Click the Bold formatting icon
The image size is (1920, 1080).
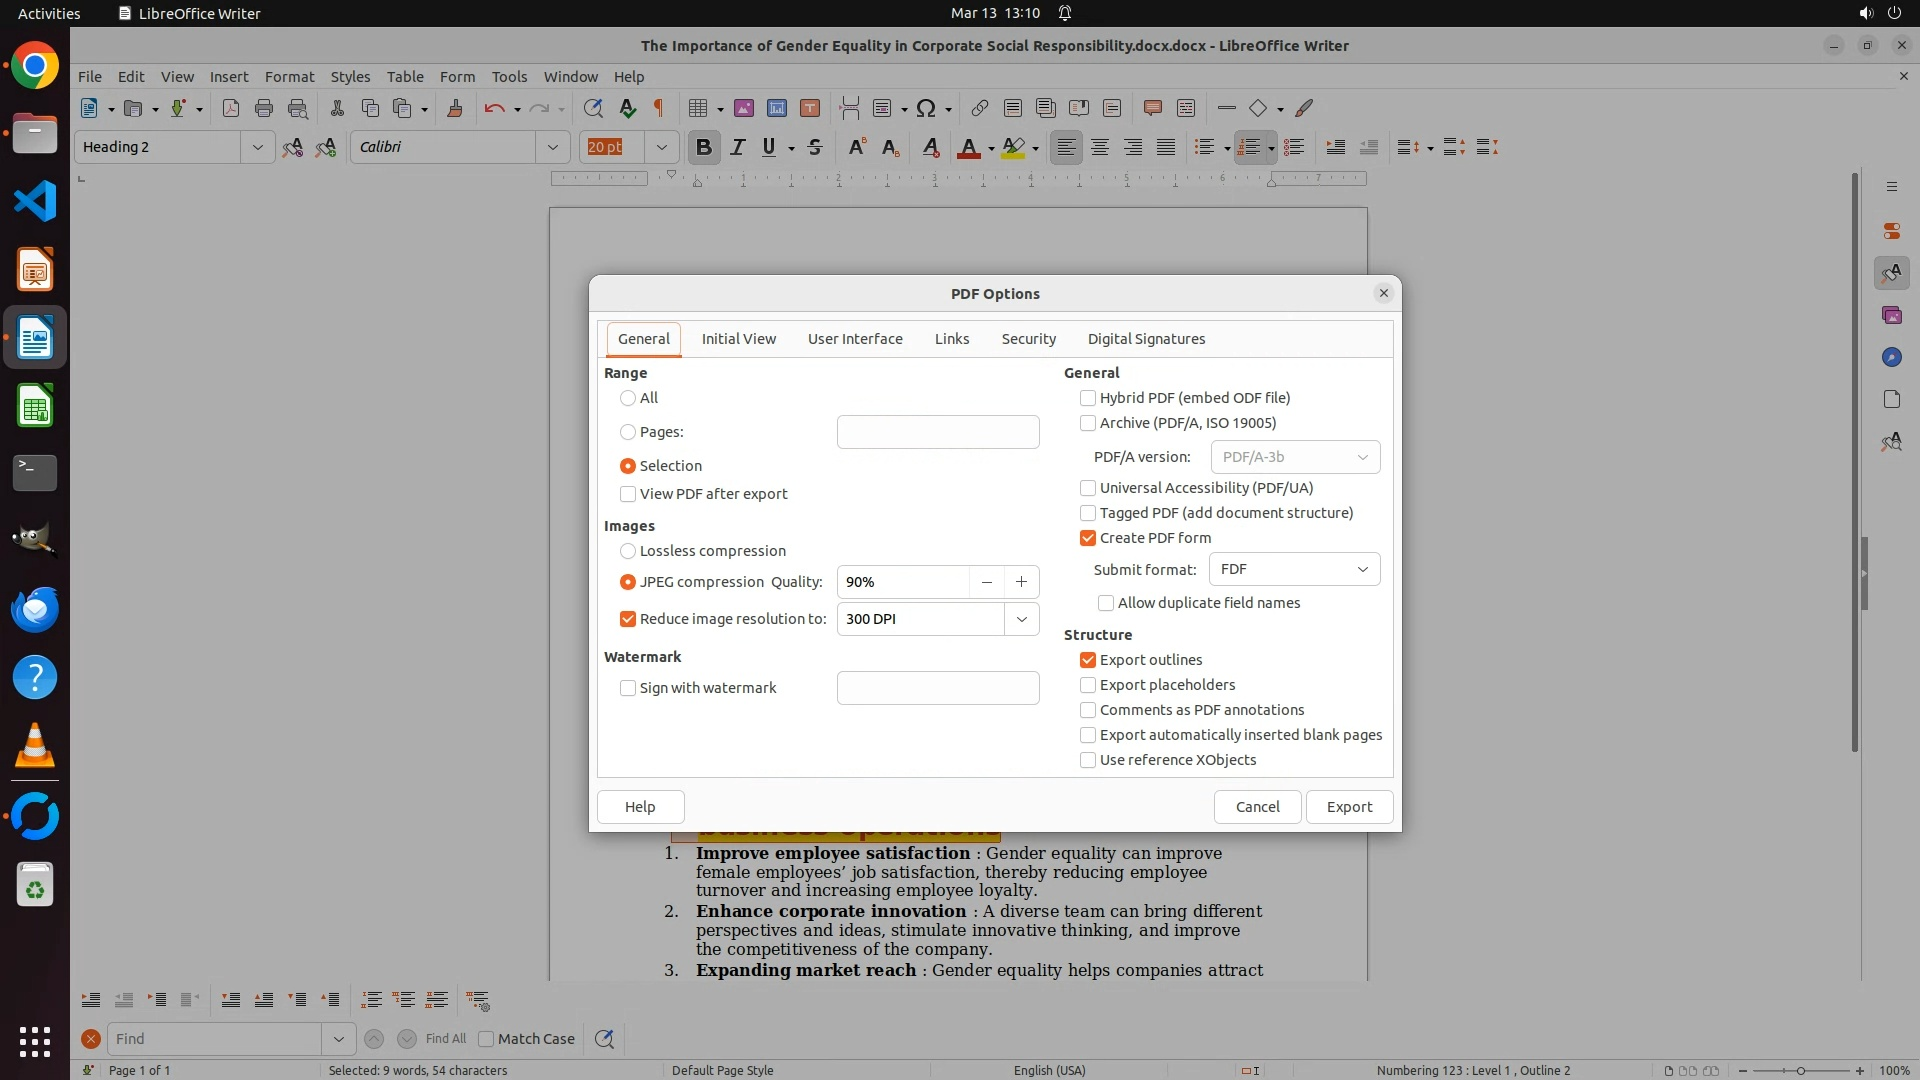click(x=703, y=147)
